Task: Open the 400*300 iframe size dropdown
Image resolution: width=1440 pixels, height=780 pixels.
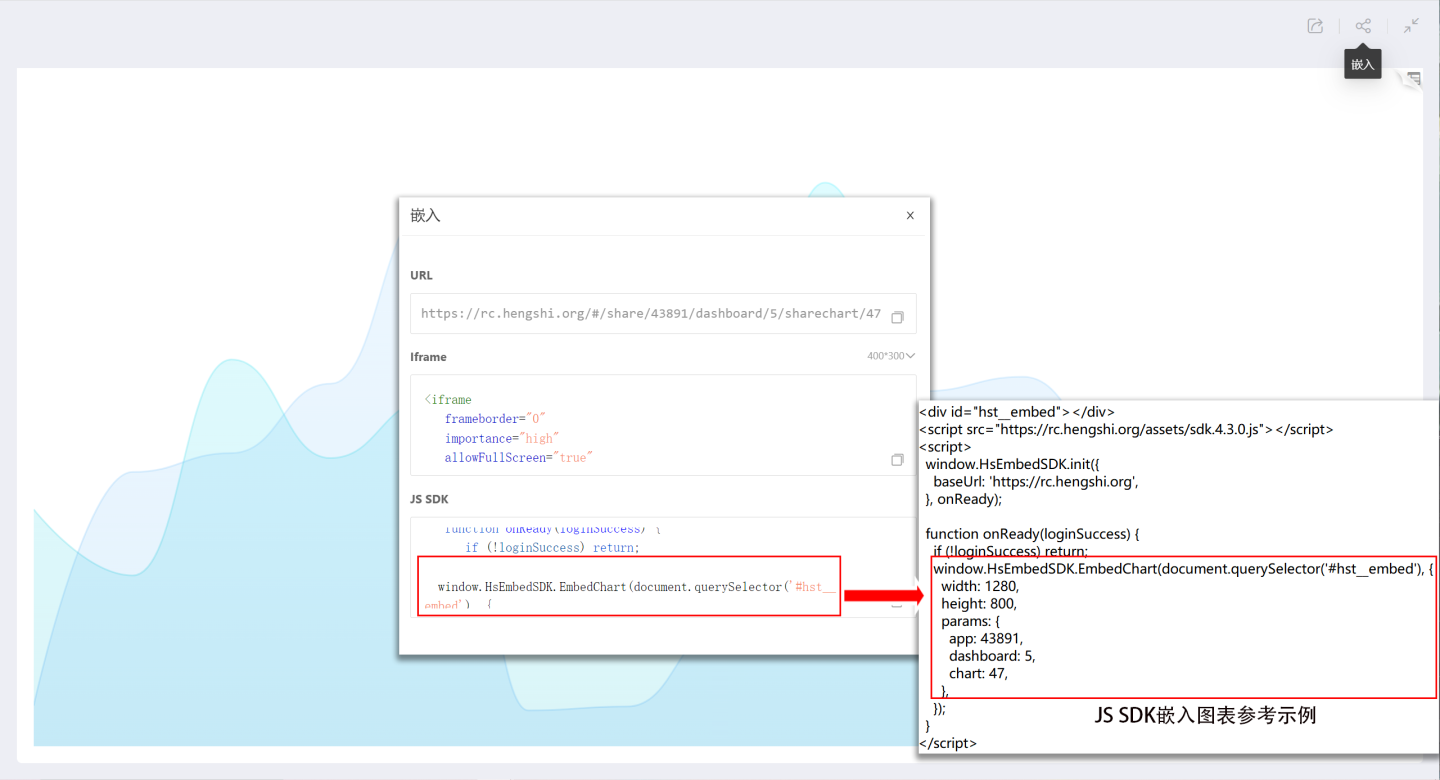Action: [891, 356]
